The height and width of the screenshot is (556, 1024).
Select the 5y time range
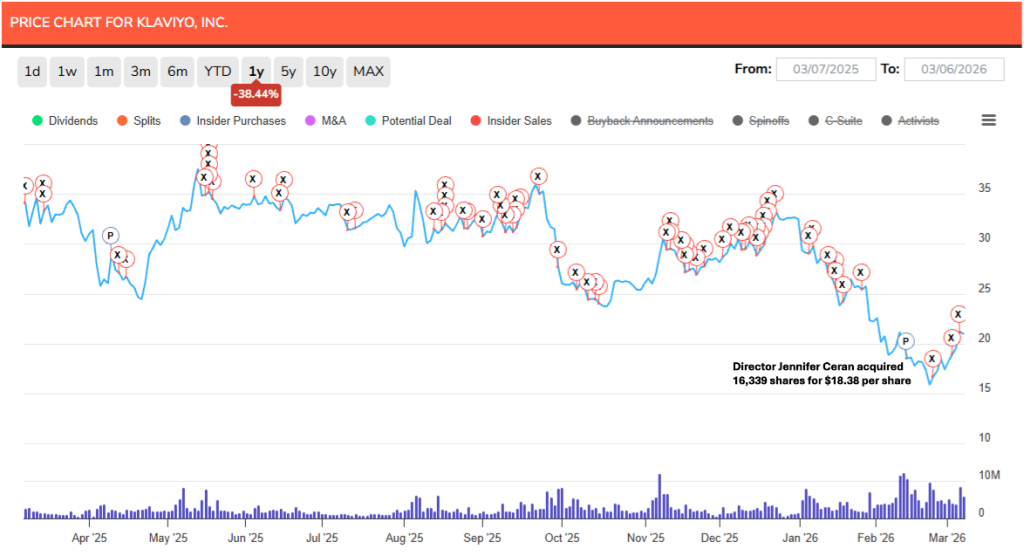pos(288,71)
